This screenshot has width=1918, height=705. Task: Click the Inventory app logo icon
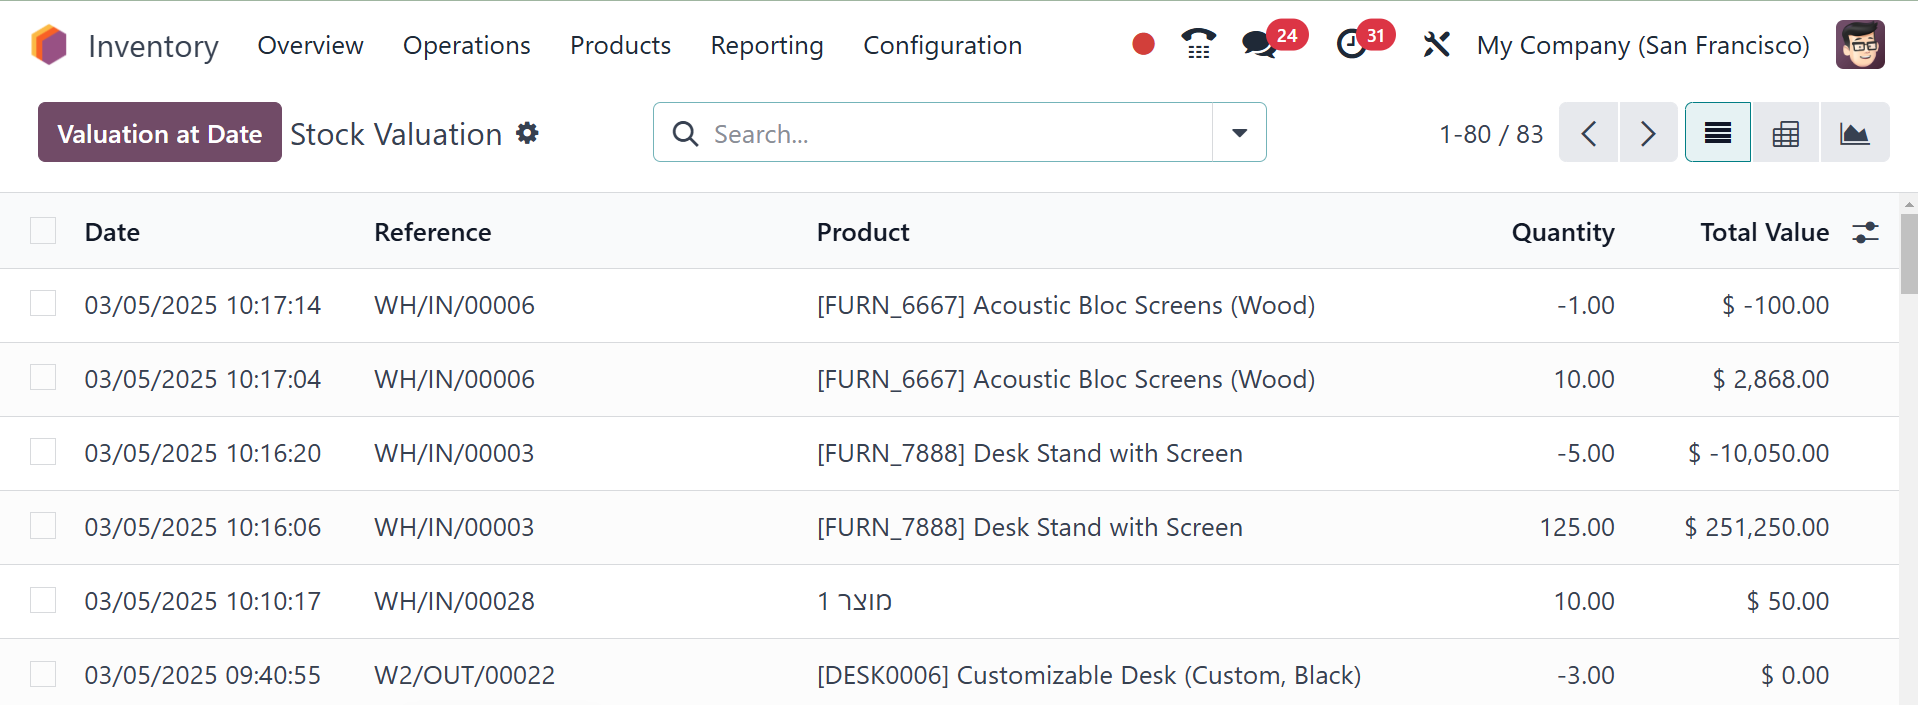49,45
